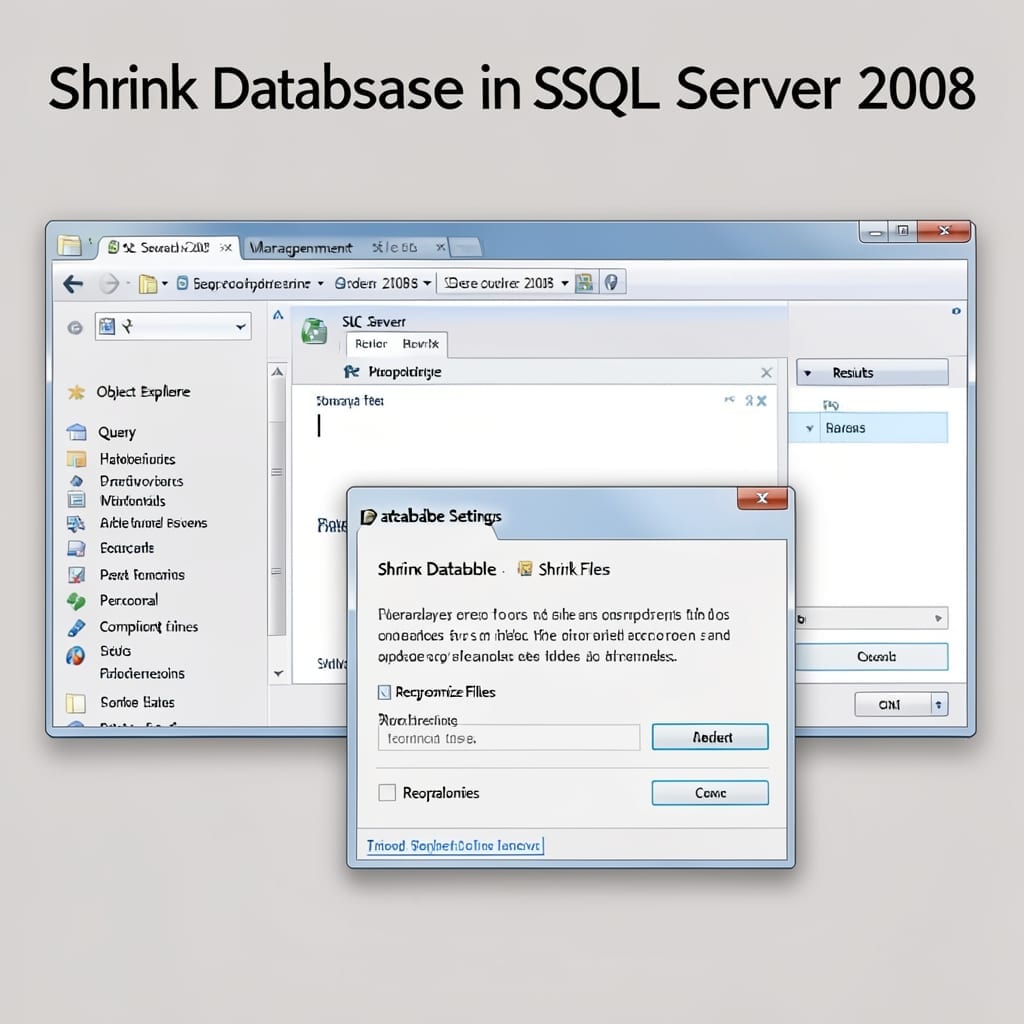Viewport: 1024px width, 1024px height.
Task: Click the icon beside Ntinfontails
Action: 76,501
